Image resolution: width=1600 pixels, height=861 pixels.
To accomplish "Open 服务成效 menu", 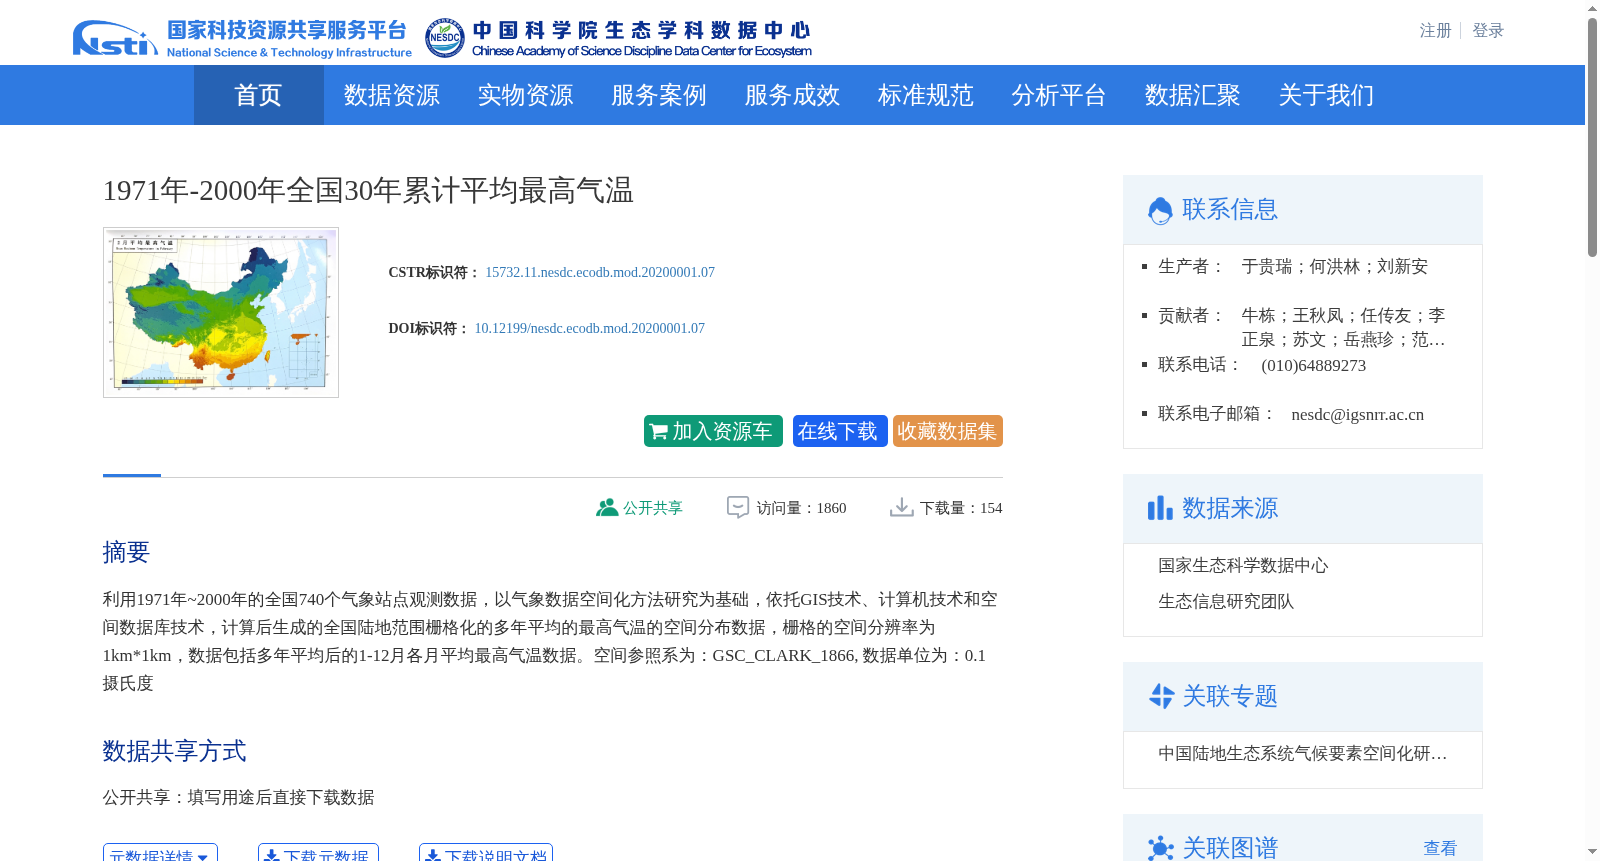I will (792, 95).
